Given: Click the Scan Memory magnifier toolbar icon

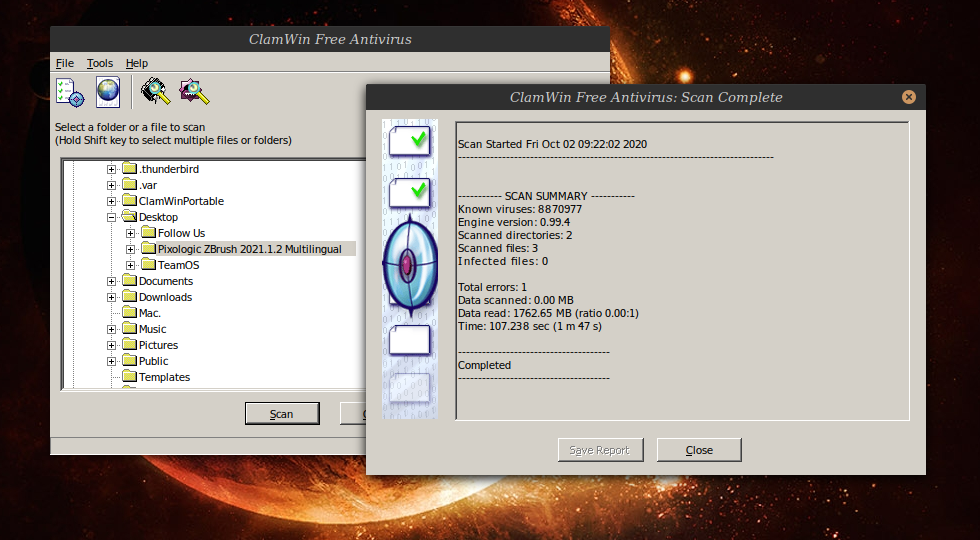Looking at the screenshot, I should pyautogui.click(x=156, y=92).
